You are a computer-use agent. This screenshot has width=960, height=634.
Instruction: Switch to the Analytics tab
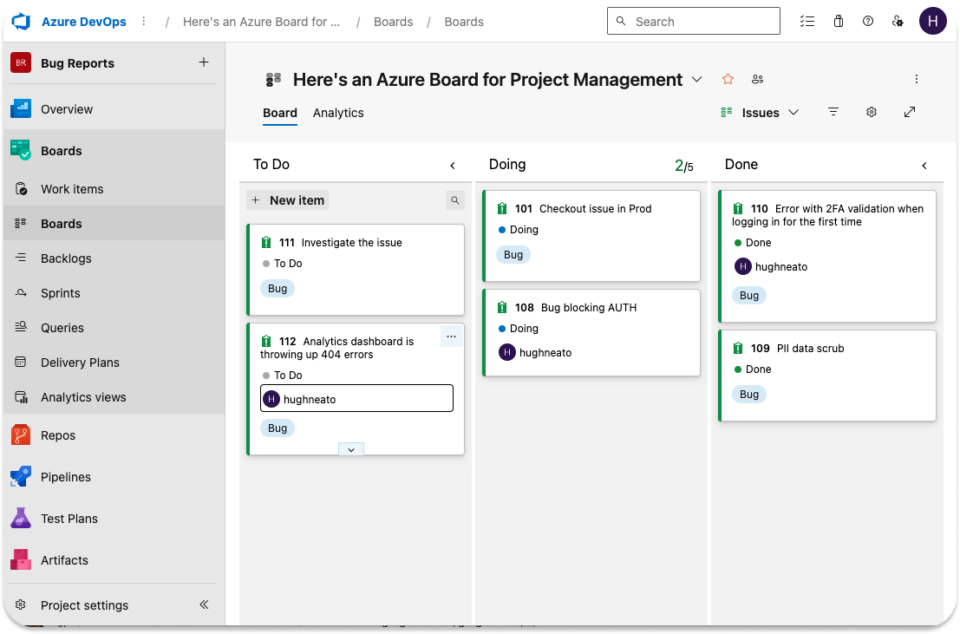click(x=338, y=113)
